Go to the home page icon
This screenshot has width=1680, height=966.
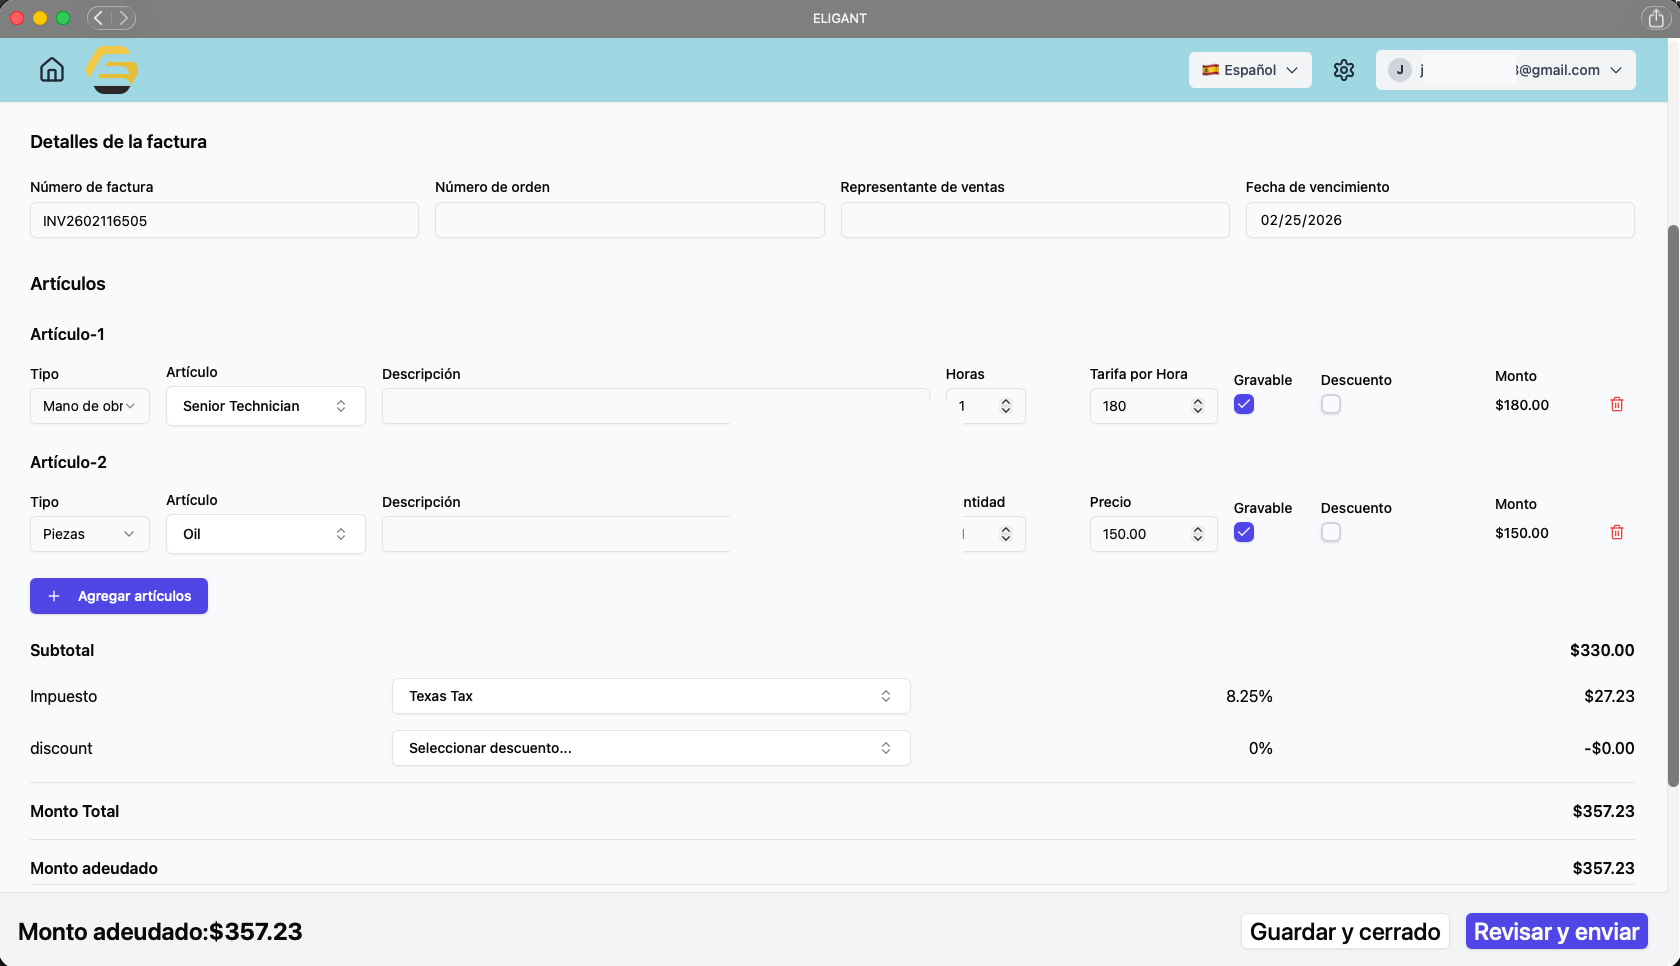click(x=52, y=70)
